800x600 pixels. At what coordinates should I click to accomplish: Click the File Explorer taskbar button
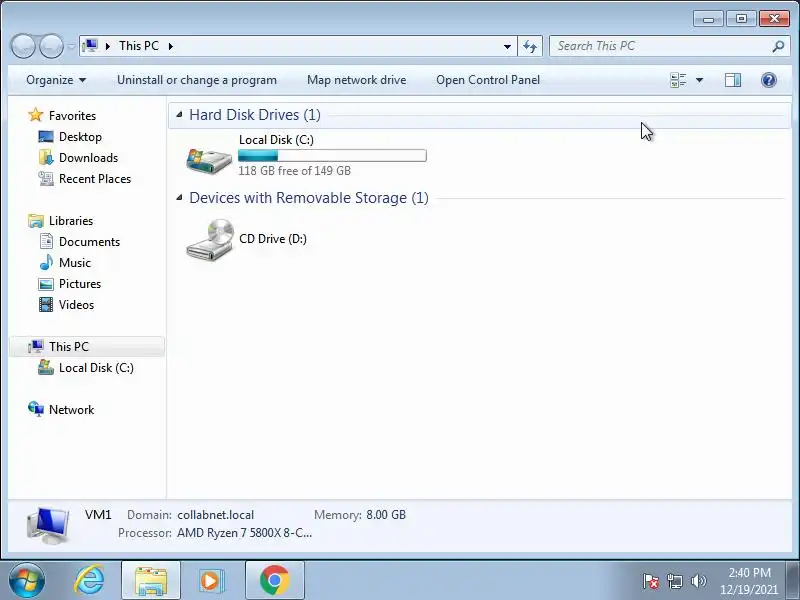(x=151, y=580)
